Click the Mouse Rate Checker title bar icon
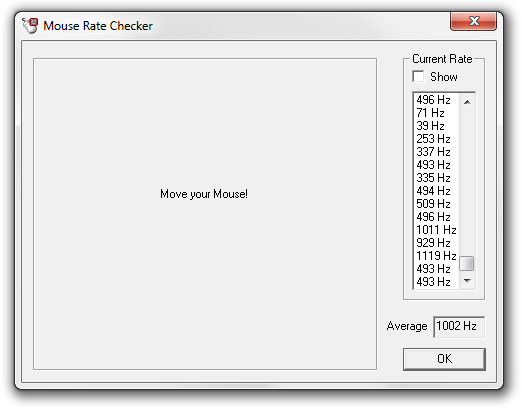Viewport: 522px width, 413px height. click(30, 26)
